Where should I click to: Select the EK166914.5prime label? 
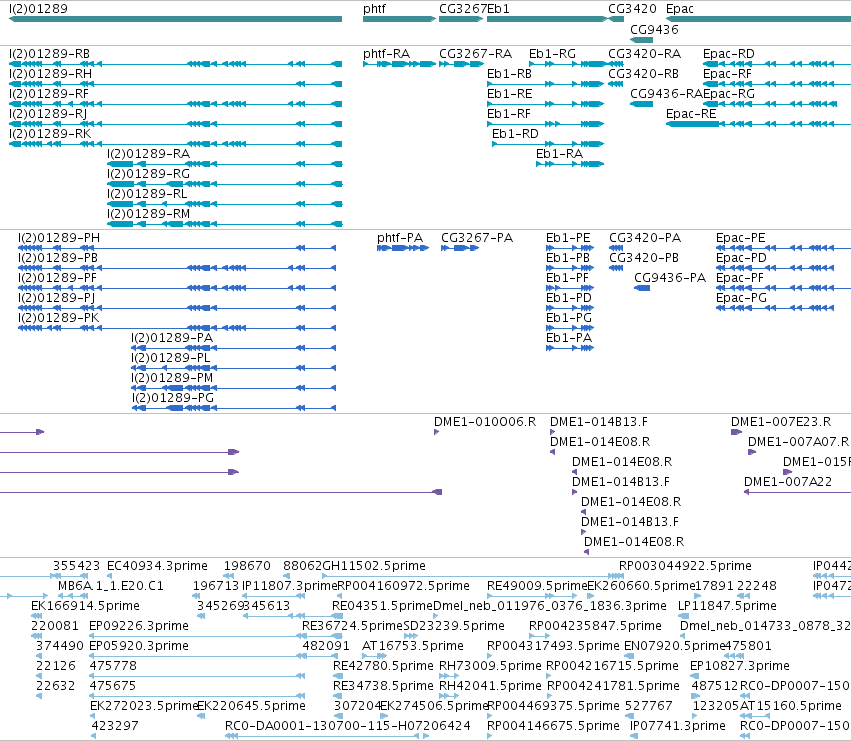(85, 606)
